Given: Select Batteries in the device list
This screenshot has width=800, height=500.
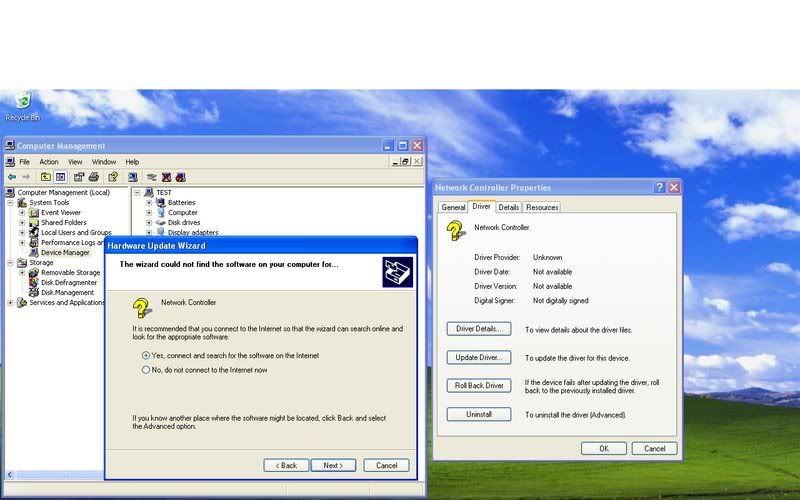Looking at the screenshot, I should (x=182, y=203).
